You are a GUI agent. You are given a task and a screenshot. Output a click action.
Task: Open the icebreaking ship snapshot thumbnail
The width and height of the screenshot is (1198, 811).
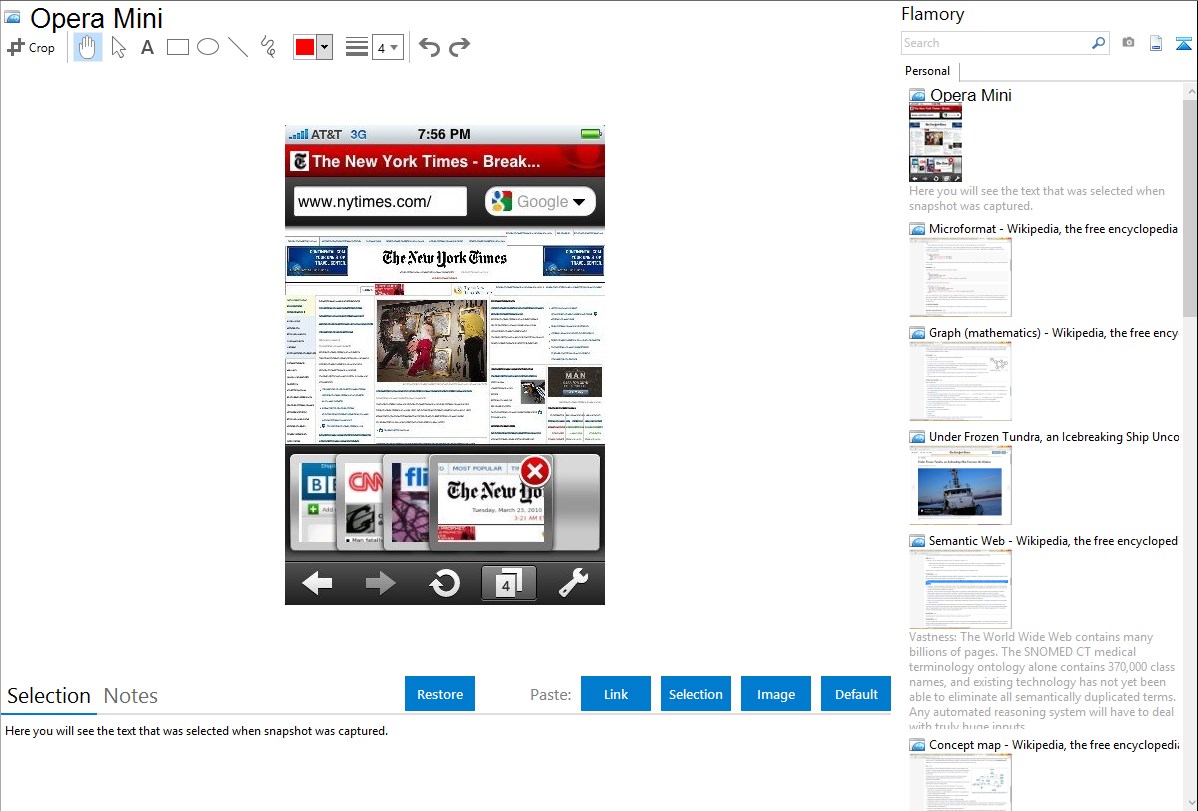click(x=960, y=485)
